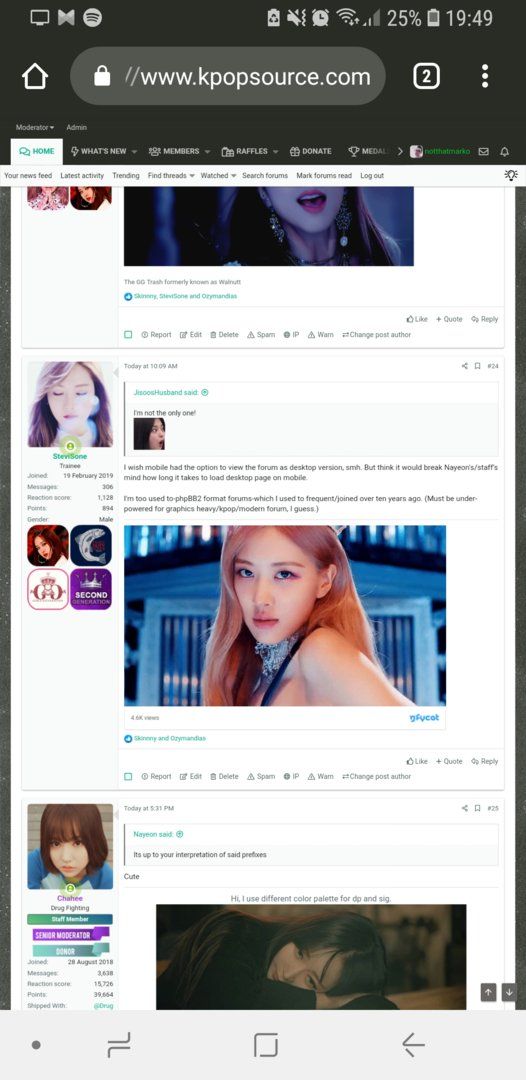
Task: Click the scroll-to-bottom arrow button
Action: [x=509, y=992]
